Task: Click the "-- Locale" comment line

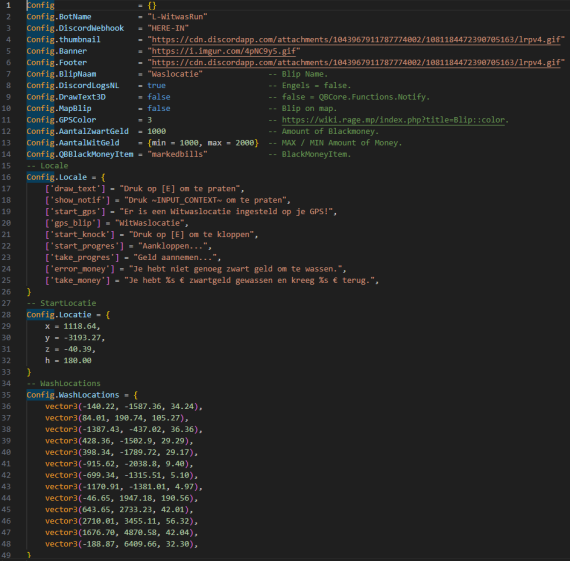Action: [x=47, y=166]
